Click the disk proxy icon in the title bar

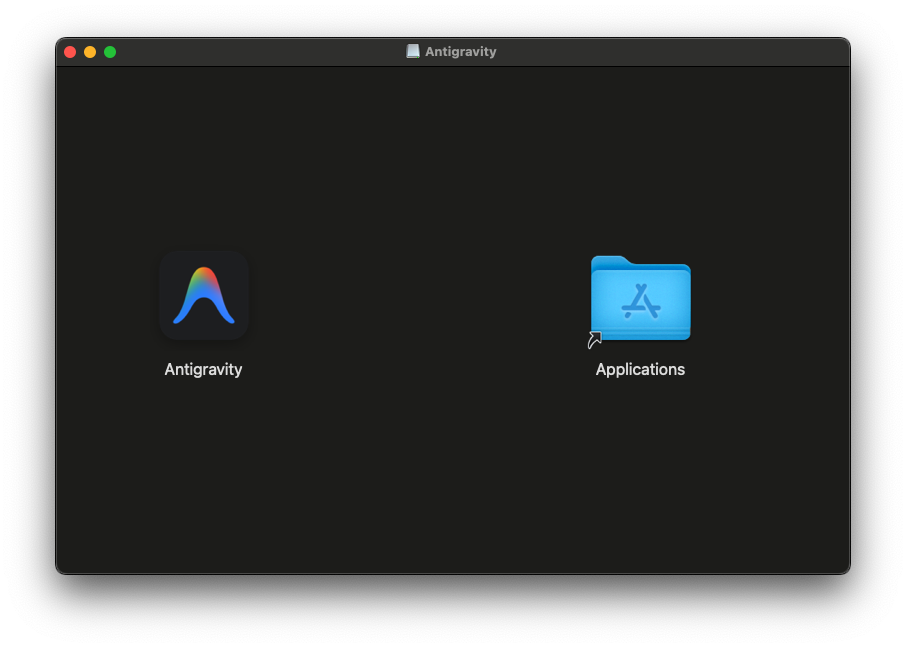[413, 51]
